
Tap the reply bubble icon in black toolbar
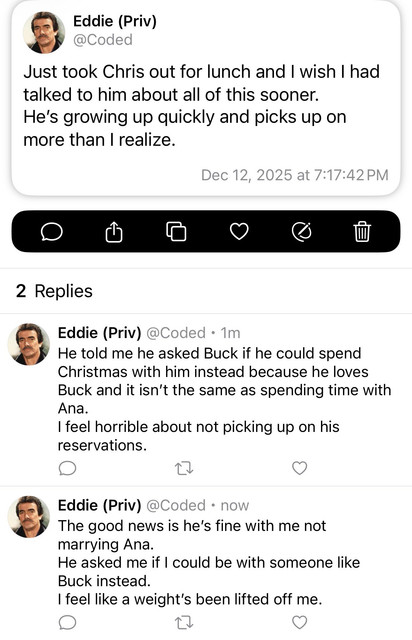[52, 232]
